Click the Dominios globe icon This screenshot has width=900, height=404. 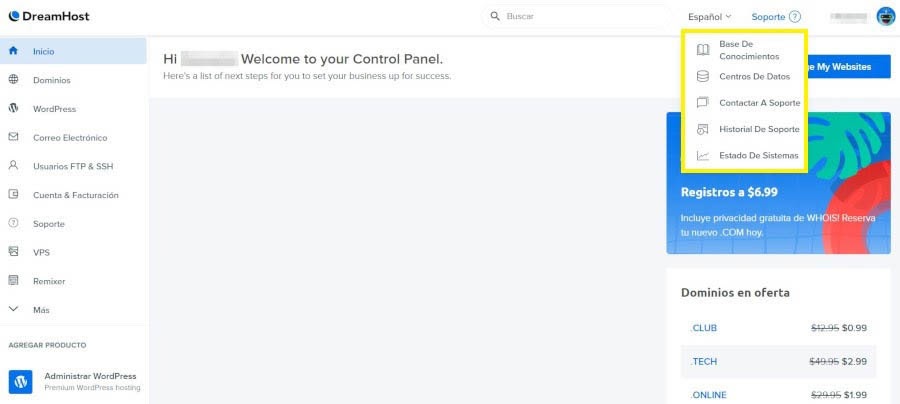(x=13, y=80)
